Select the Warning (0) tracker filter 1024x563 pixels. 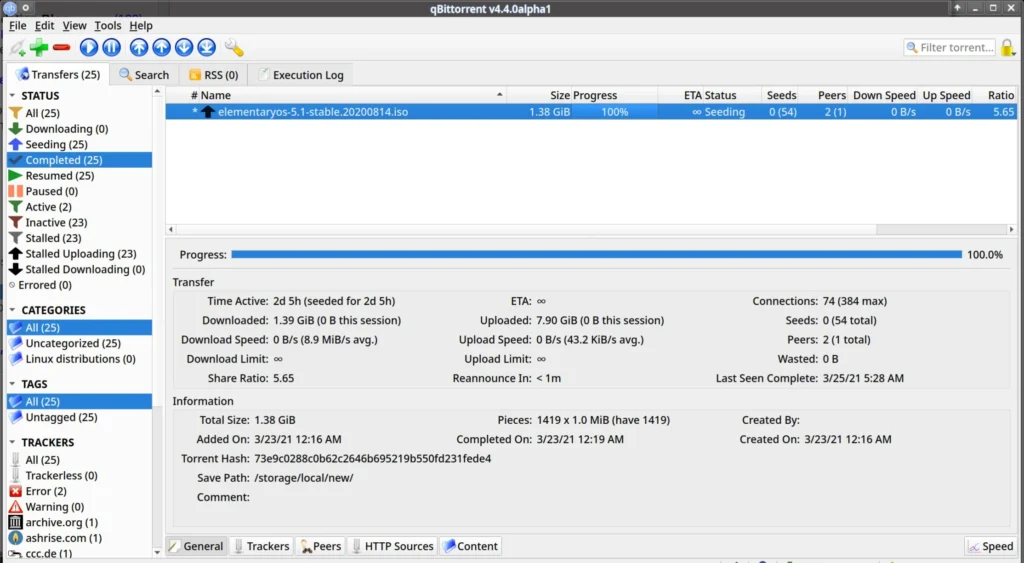(79, 507)
